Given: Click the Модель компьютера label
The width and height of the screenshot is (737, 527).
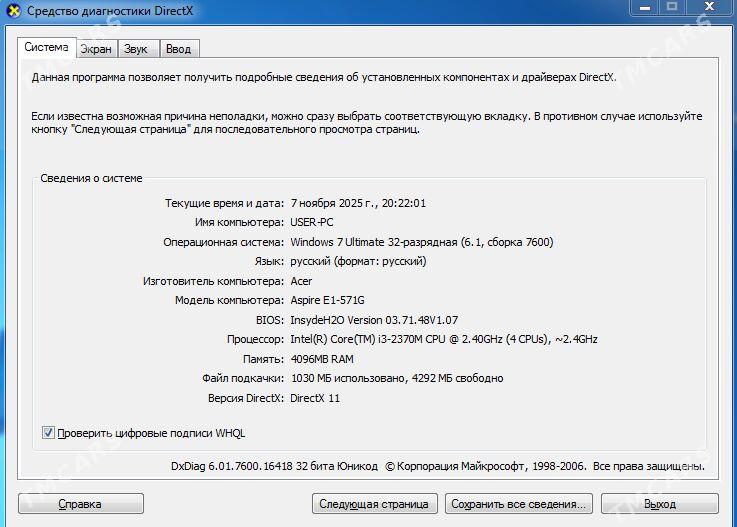Looking at the screenshot, I should [229, 300].
